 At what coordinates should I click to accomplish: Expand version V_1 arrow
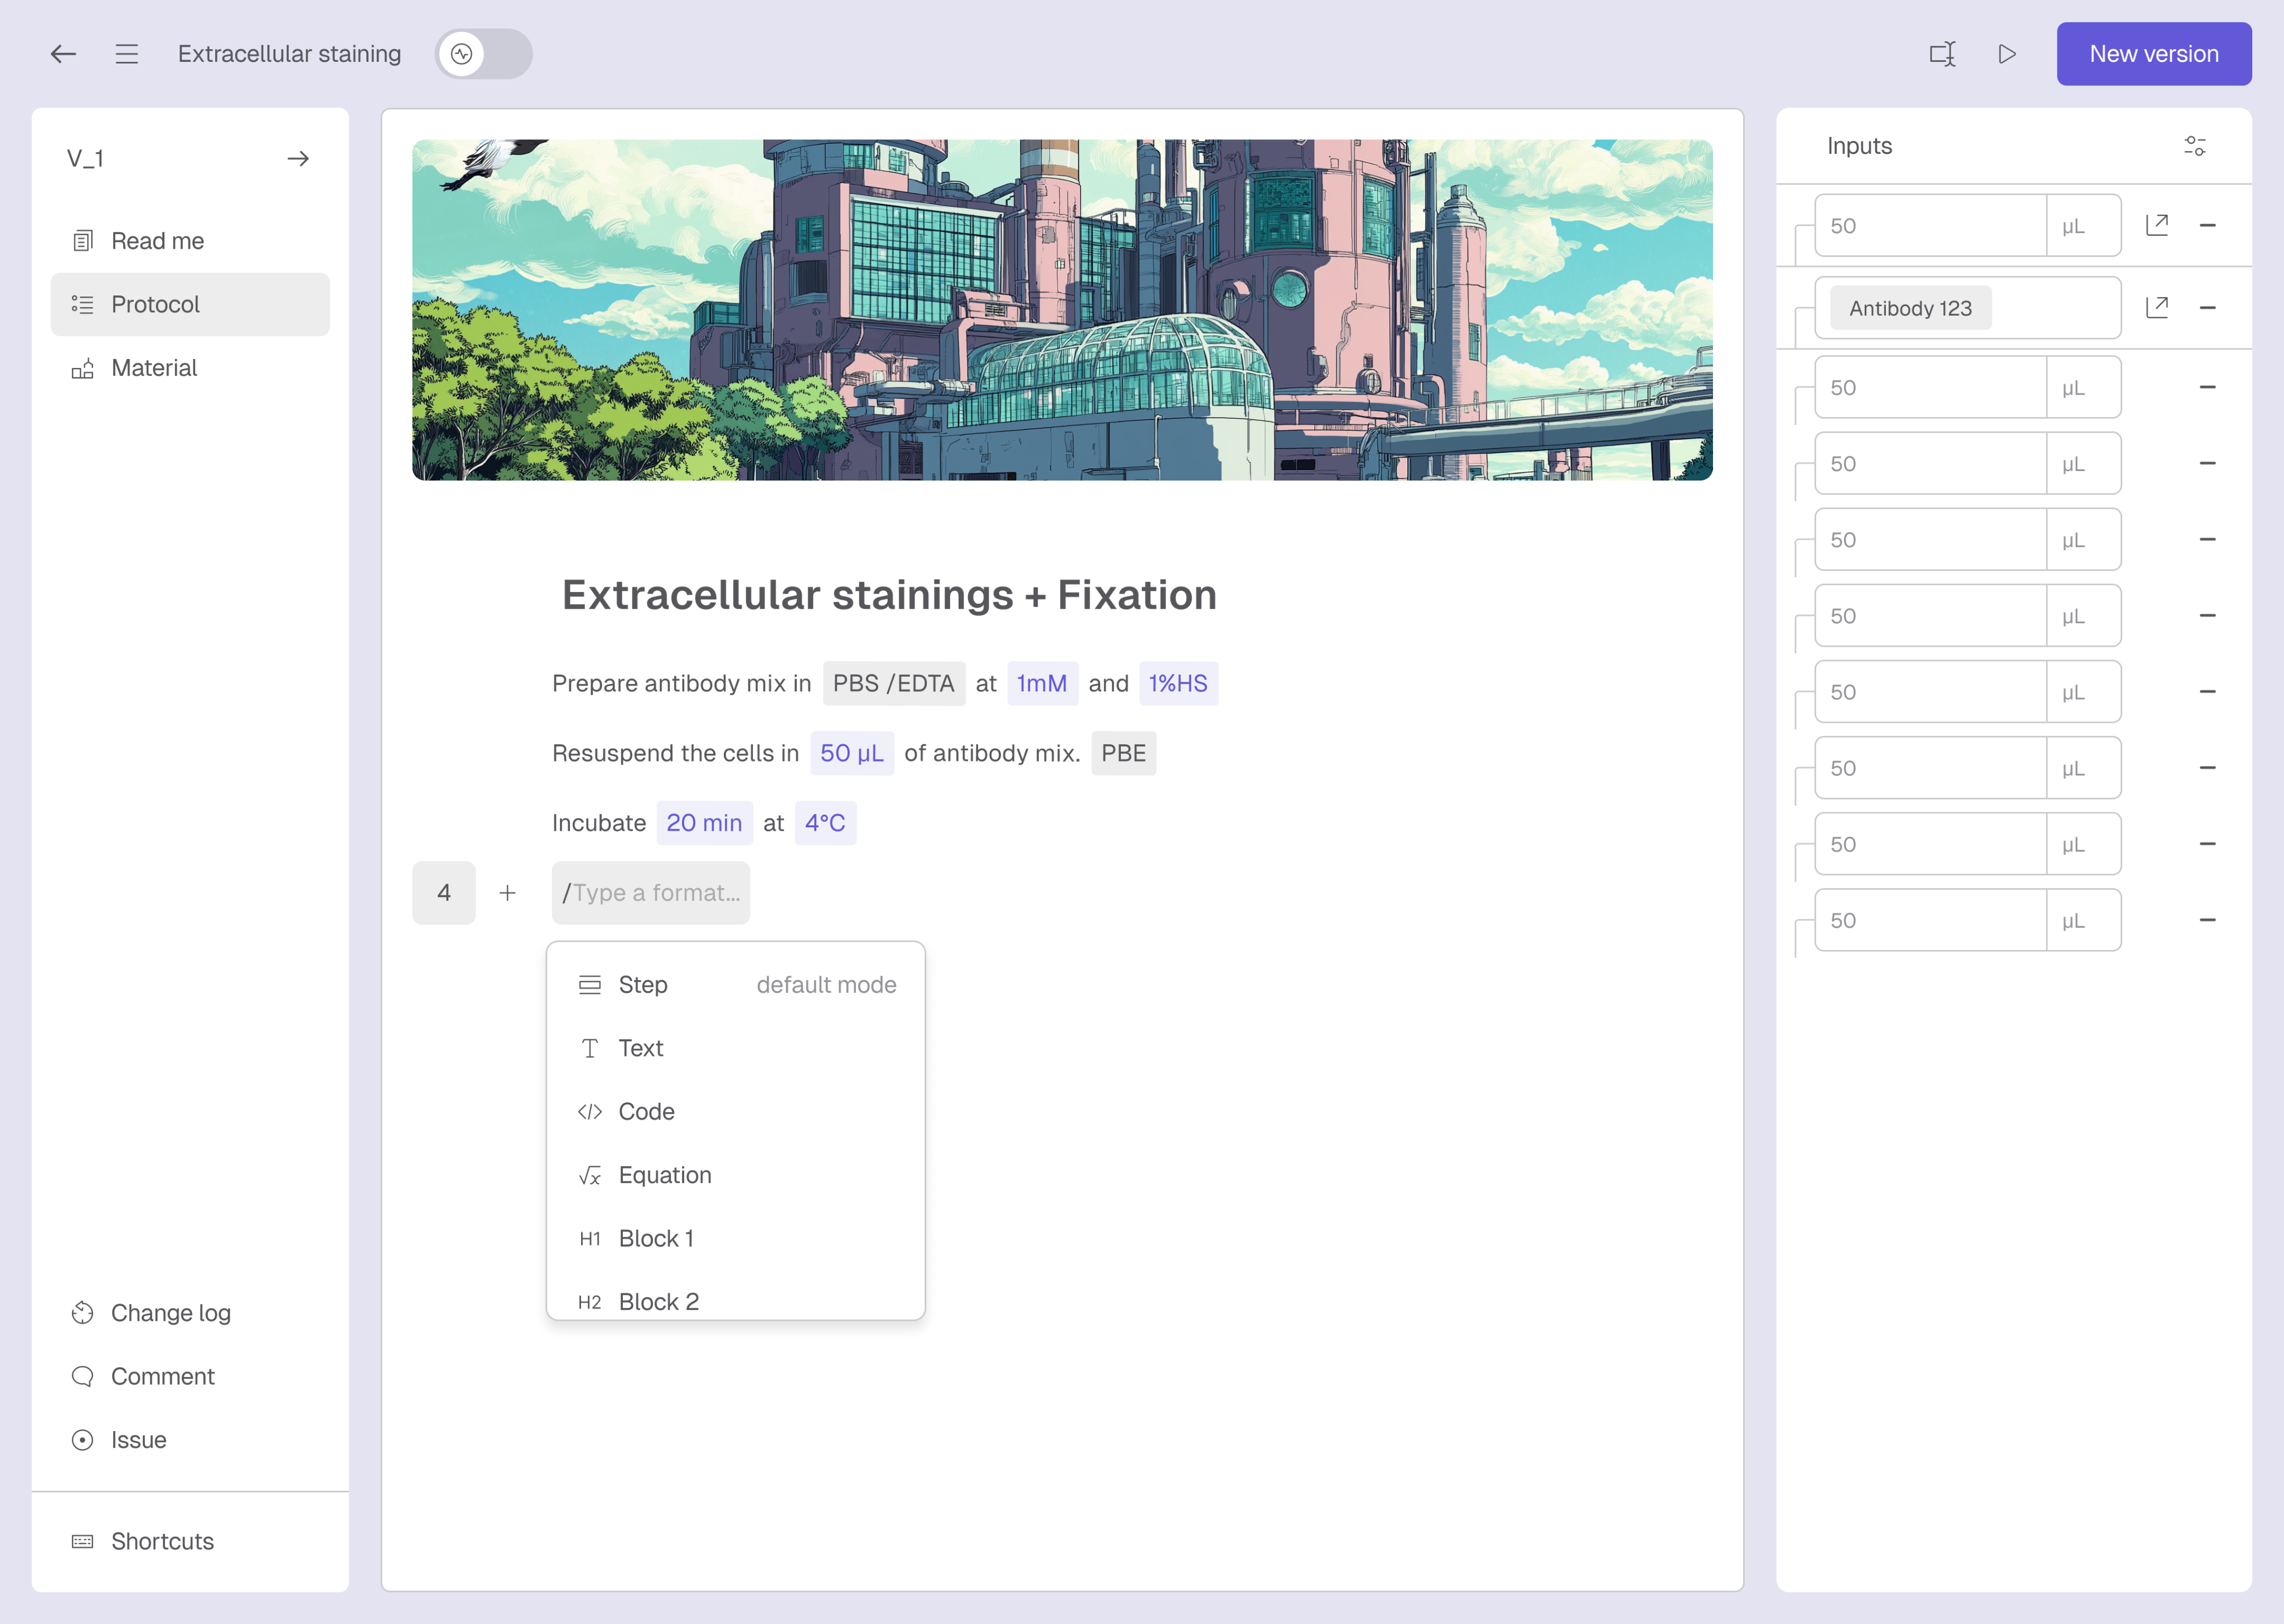[297, 159]
